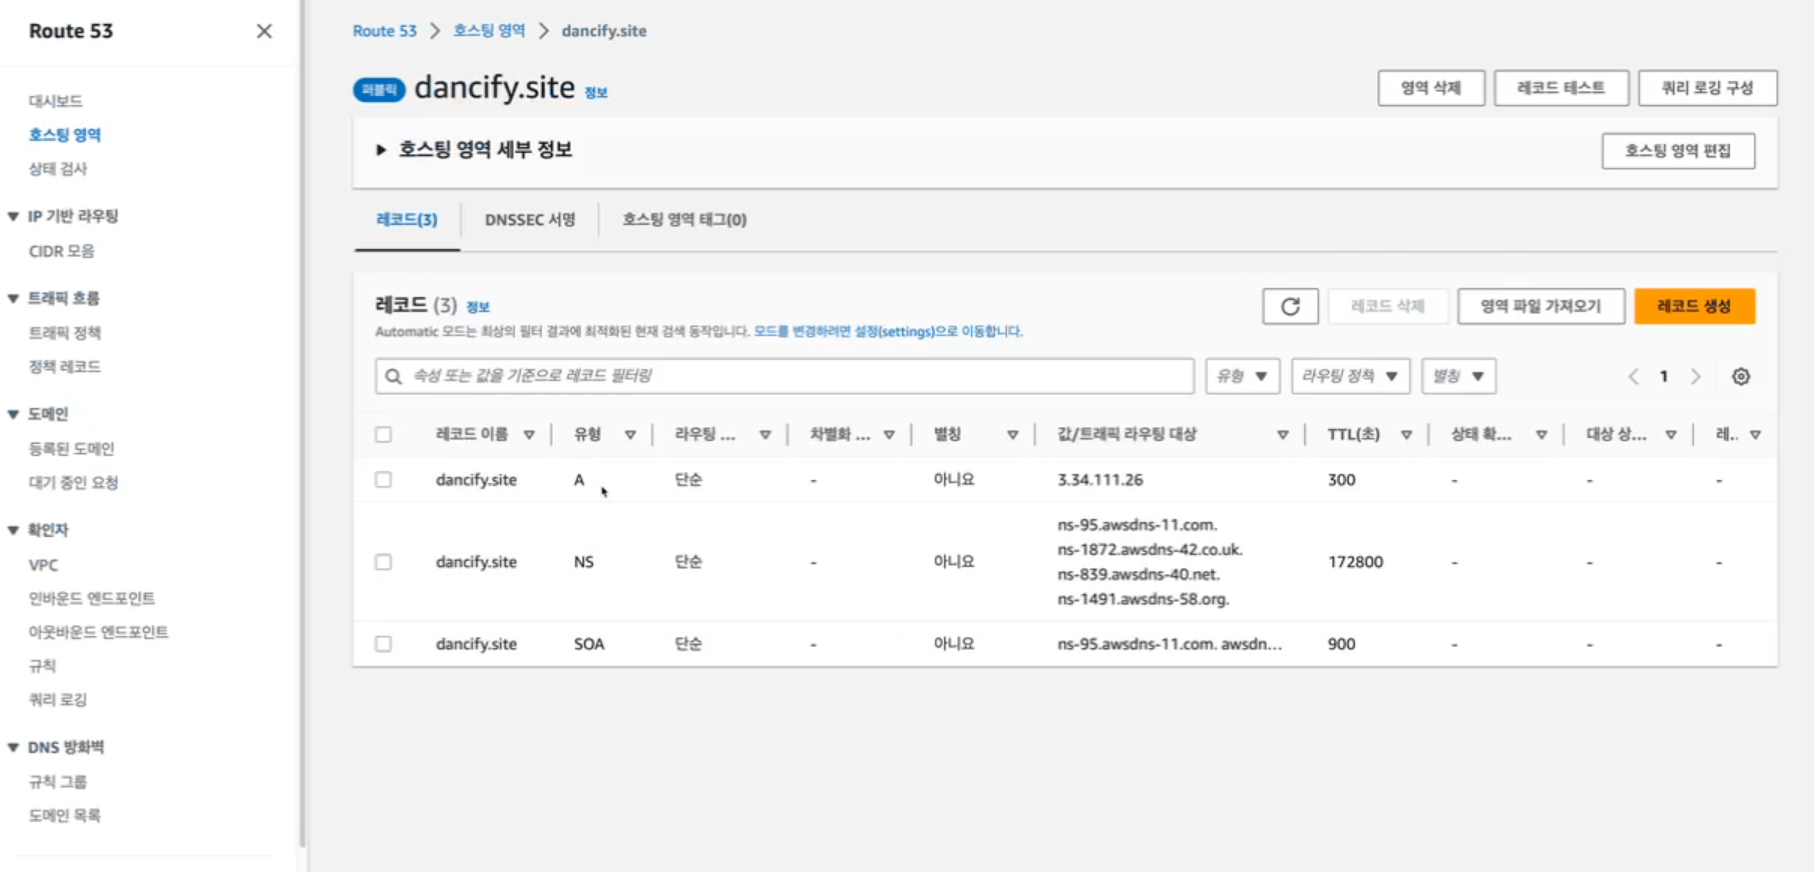Go to previous page of records
1814x872 pixels.
coord(1633,377)
